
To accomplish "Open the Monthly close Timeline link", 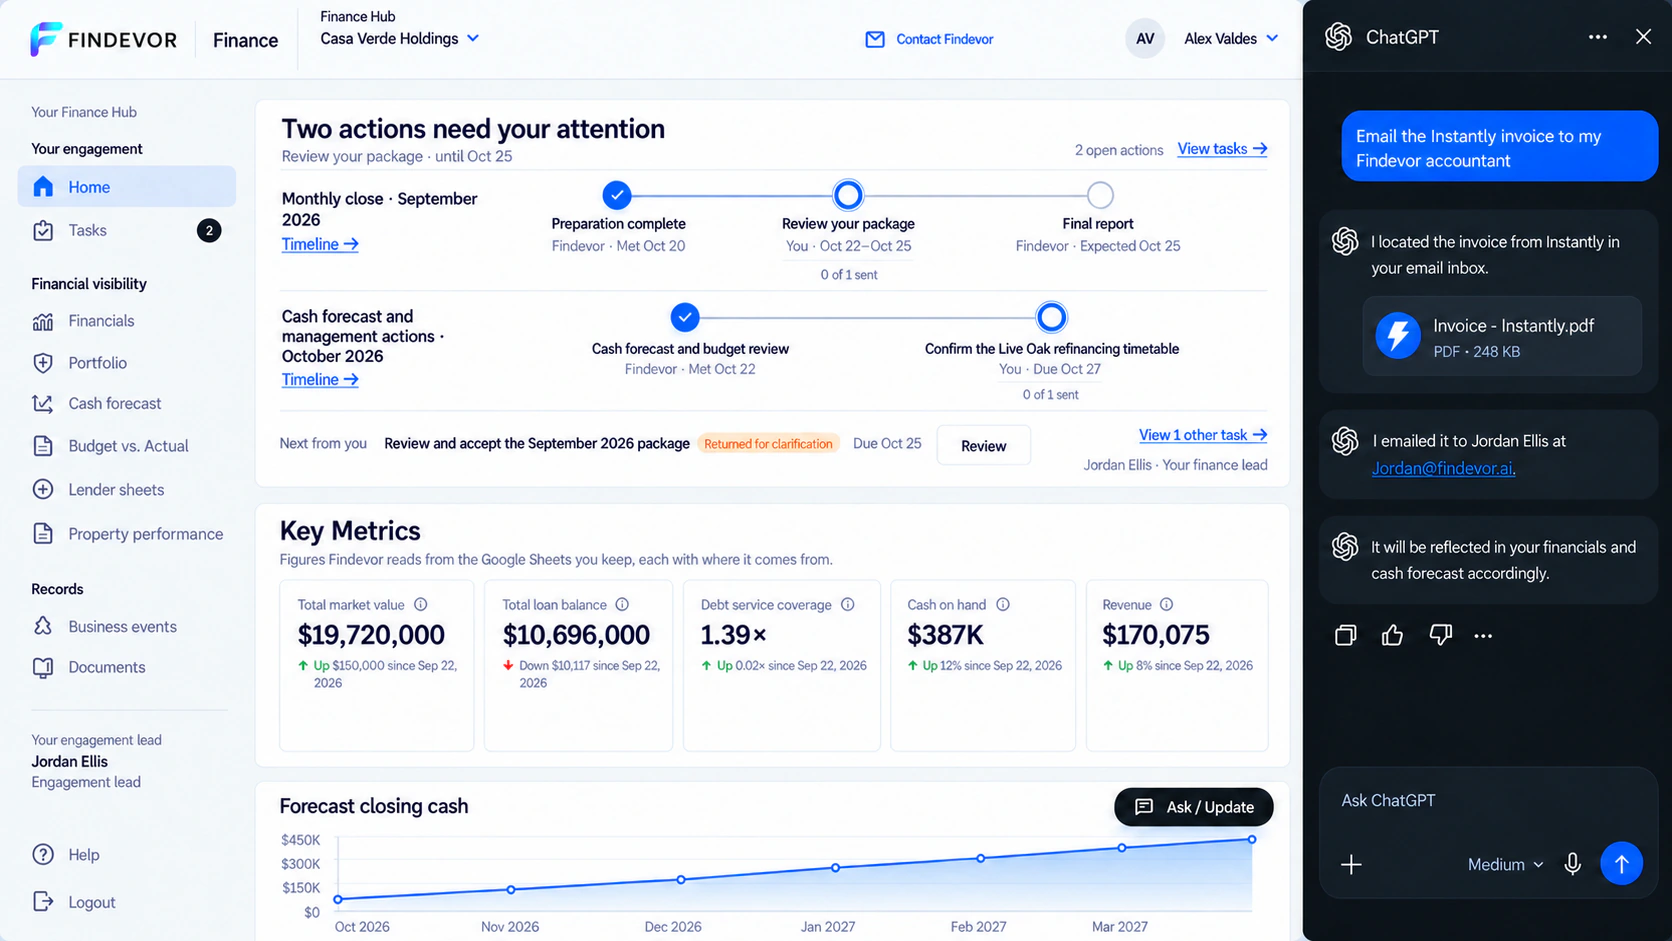I will (320, 244).
